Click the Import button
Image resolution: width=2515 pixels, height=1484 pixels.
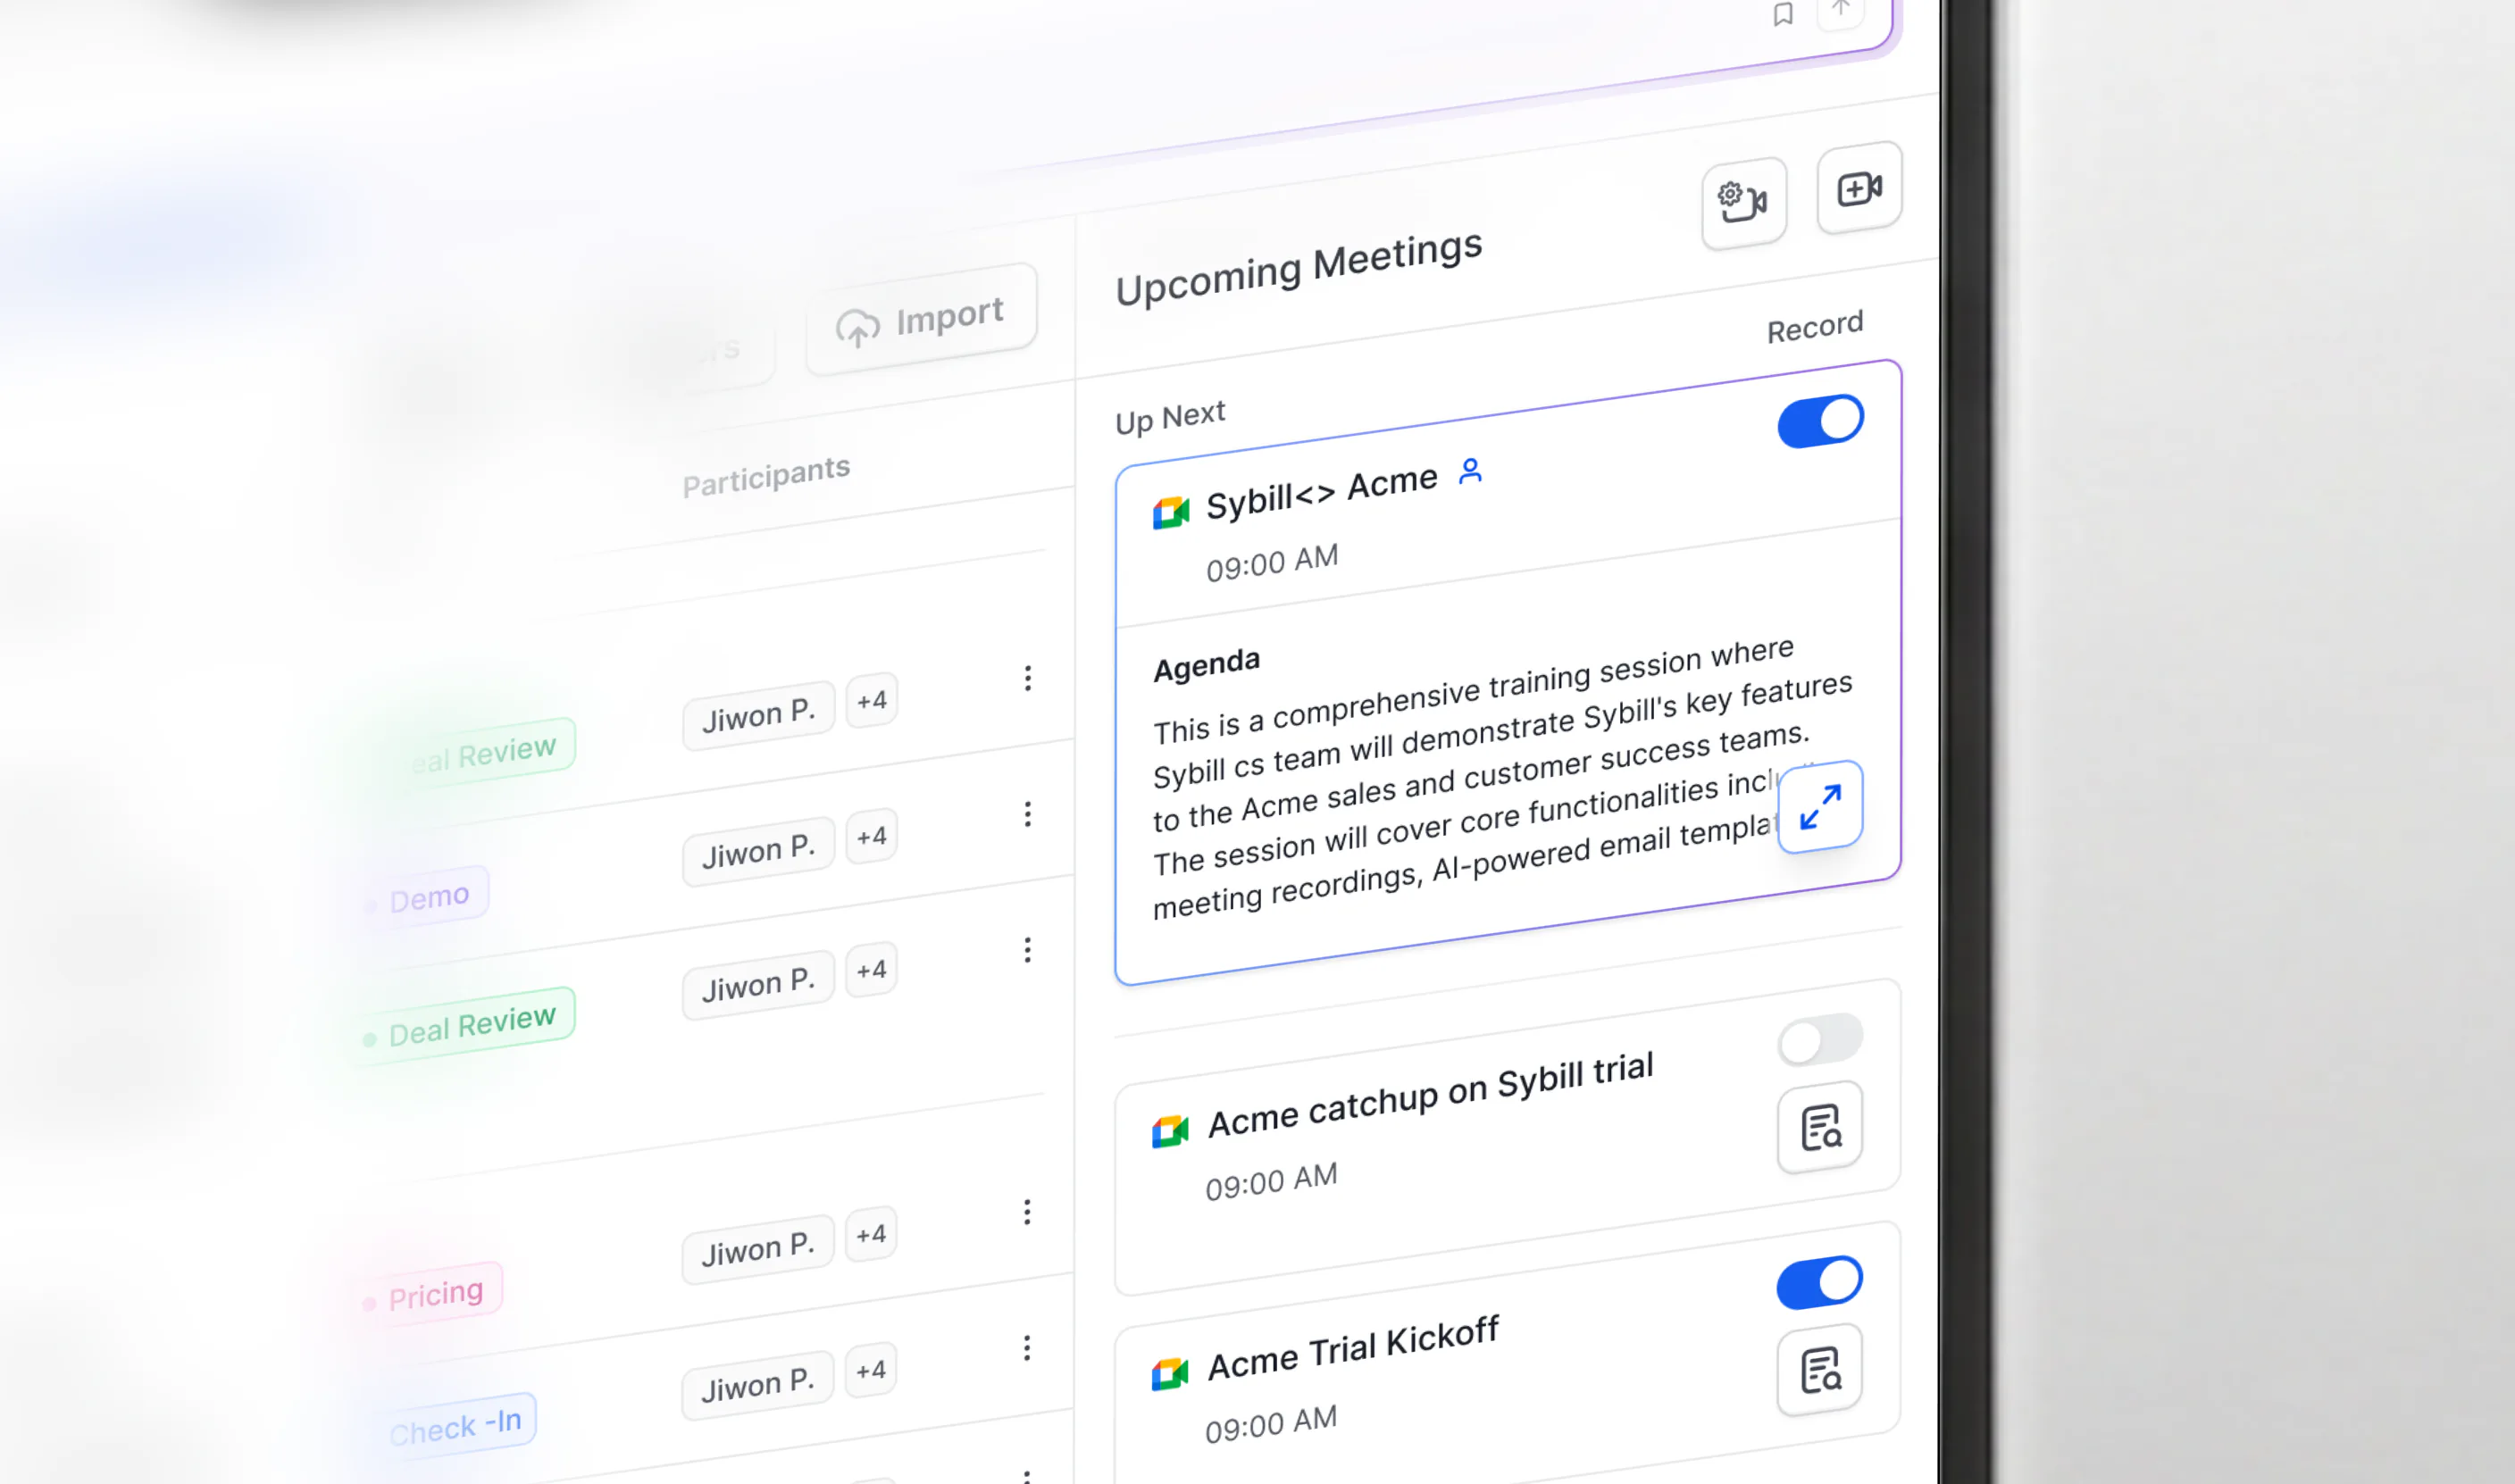tap(921, 320)
